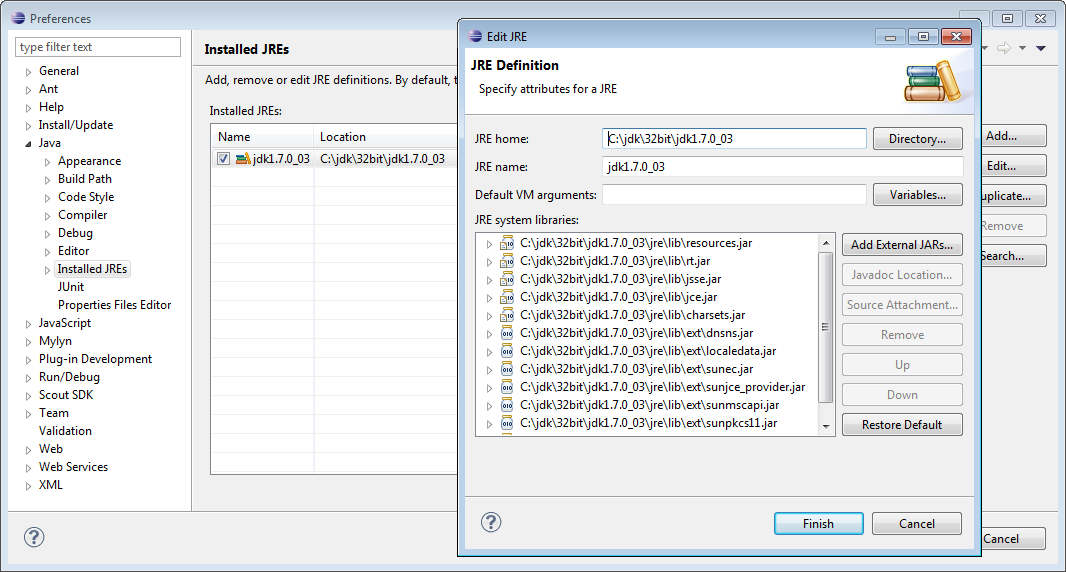
Task: Click the Restore Default button
Action: [x=902, y=424]
